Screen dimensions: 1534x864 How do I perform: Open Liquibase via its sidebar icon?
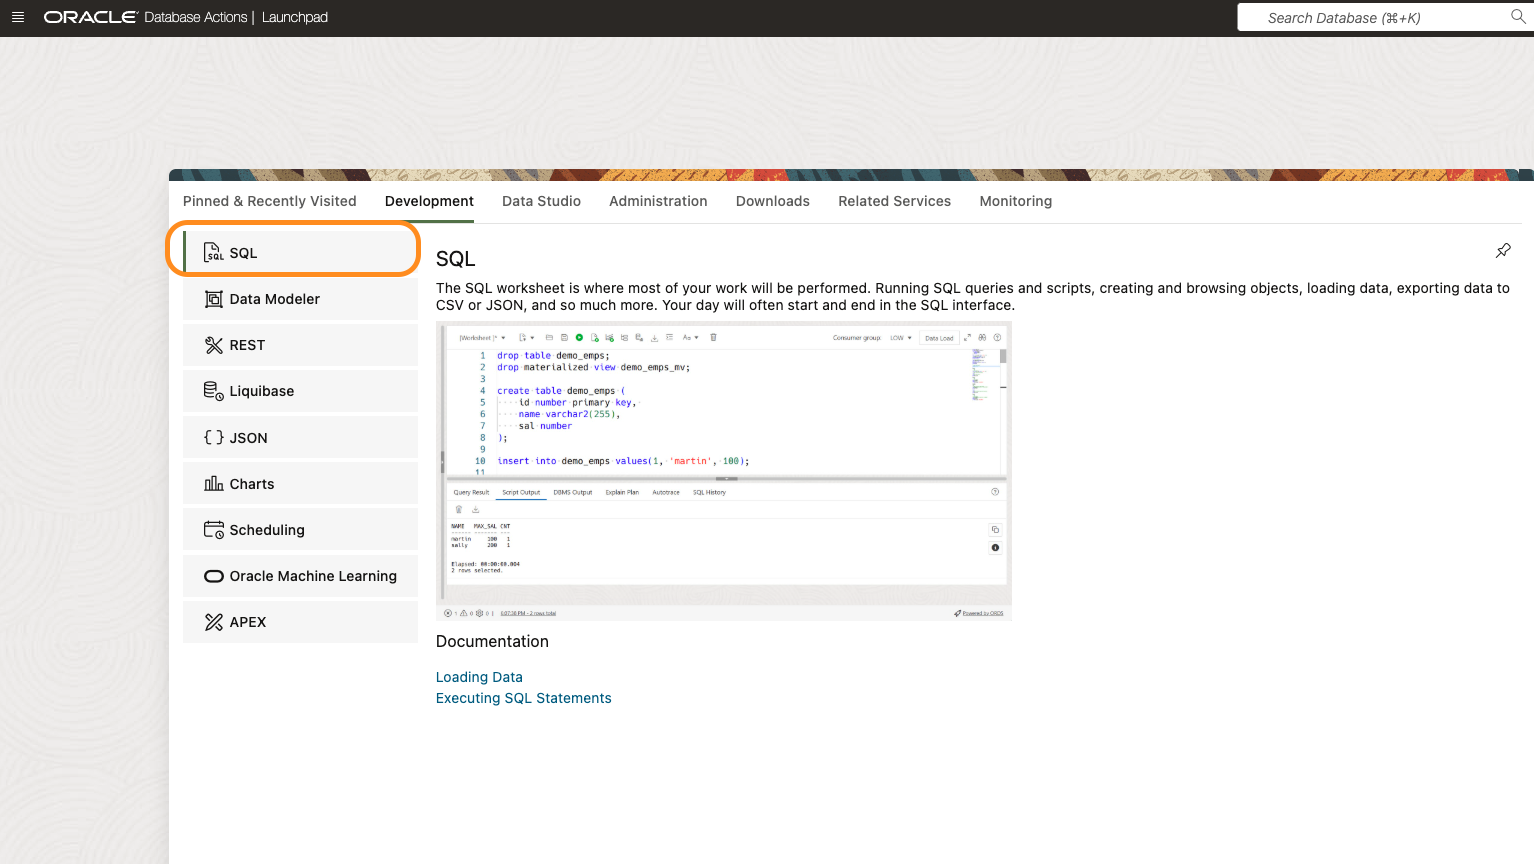coord(213,390)
